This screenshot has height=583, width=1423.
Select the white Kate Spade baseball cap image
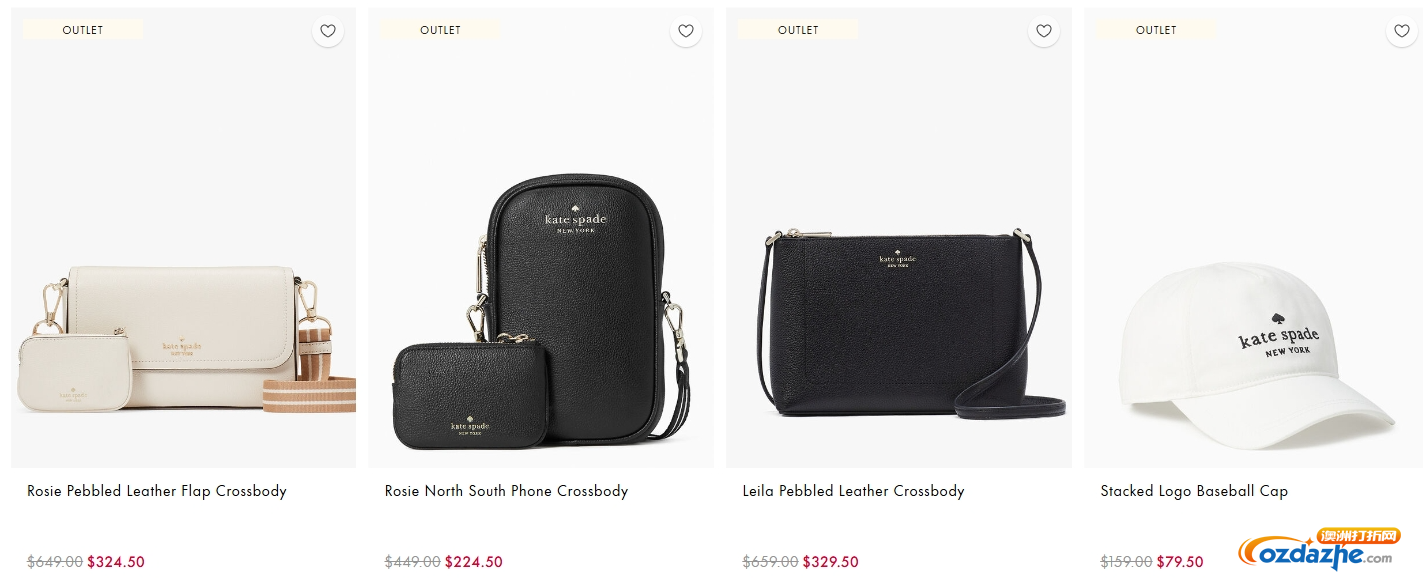click(1255, 355)
